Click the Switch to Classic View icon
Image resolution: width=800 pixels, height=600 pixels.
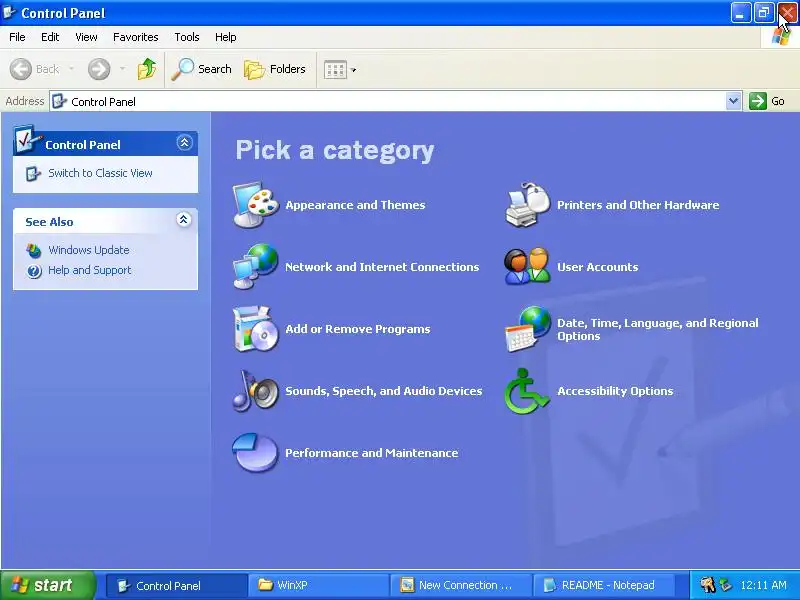33,173
